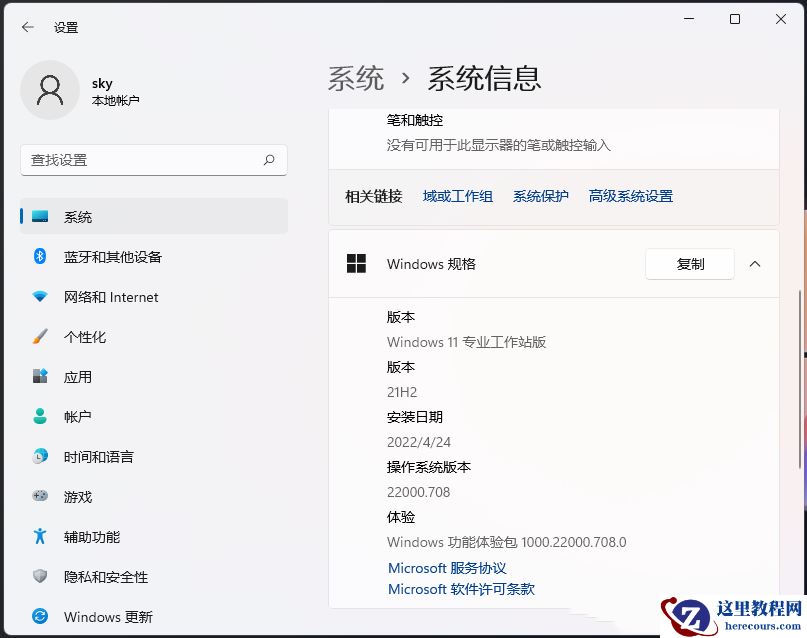Navigate to 系统 via breadcrumb
807x638 pixels.
355,77
